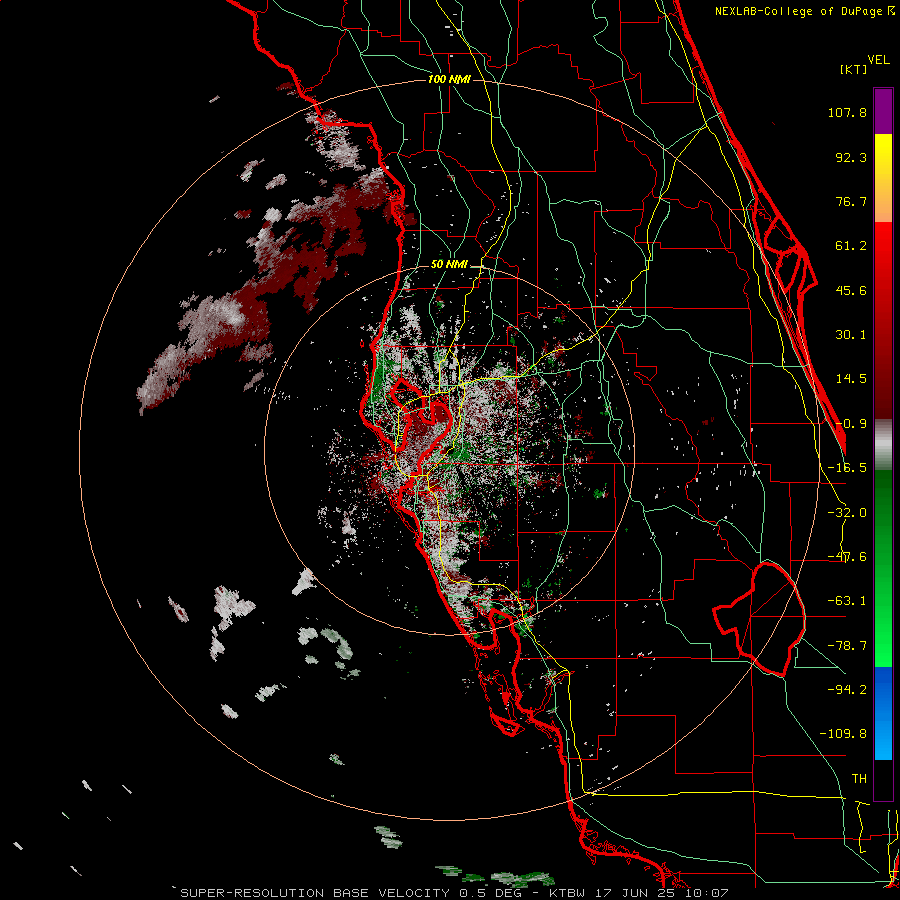The image size is (900, 900).
Task: Click the 61.2 velocity scale value
Action: coord(851,246)
